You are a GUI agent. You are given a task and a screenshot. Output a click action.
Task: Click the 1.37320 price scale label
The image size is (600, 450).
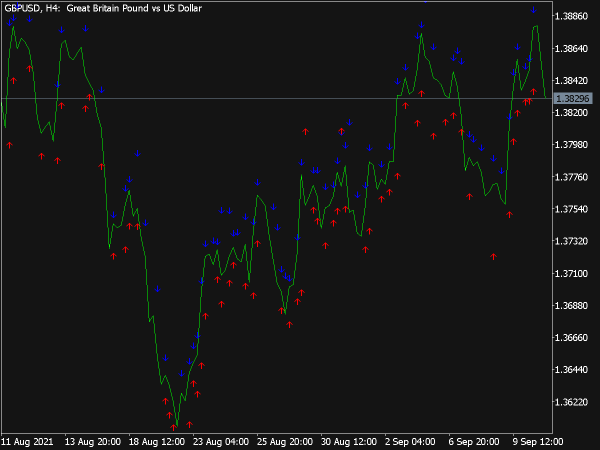pos(571,241)
